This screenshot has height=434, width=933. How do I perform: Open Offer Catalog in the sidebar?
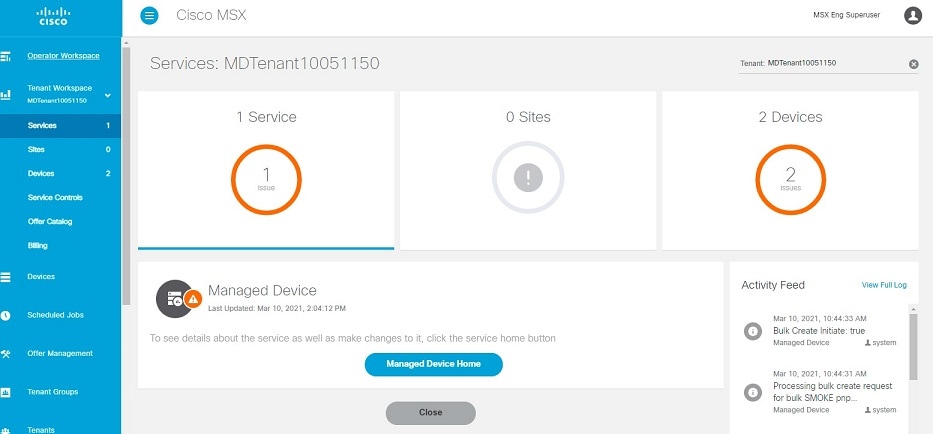point(50,221)
